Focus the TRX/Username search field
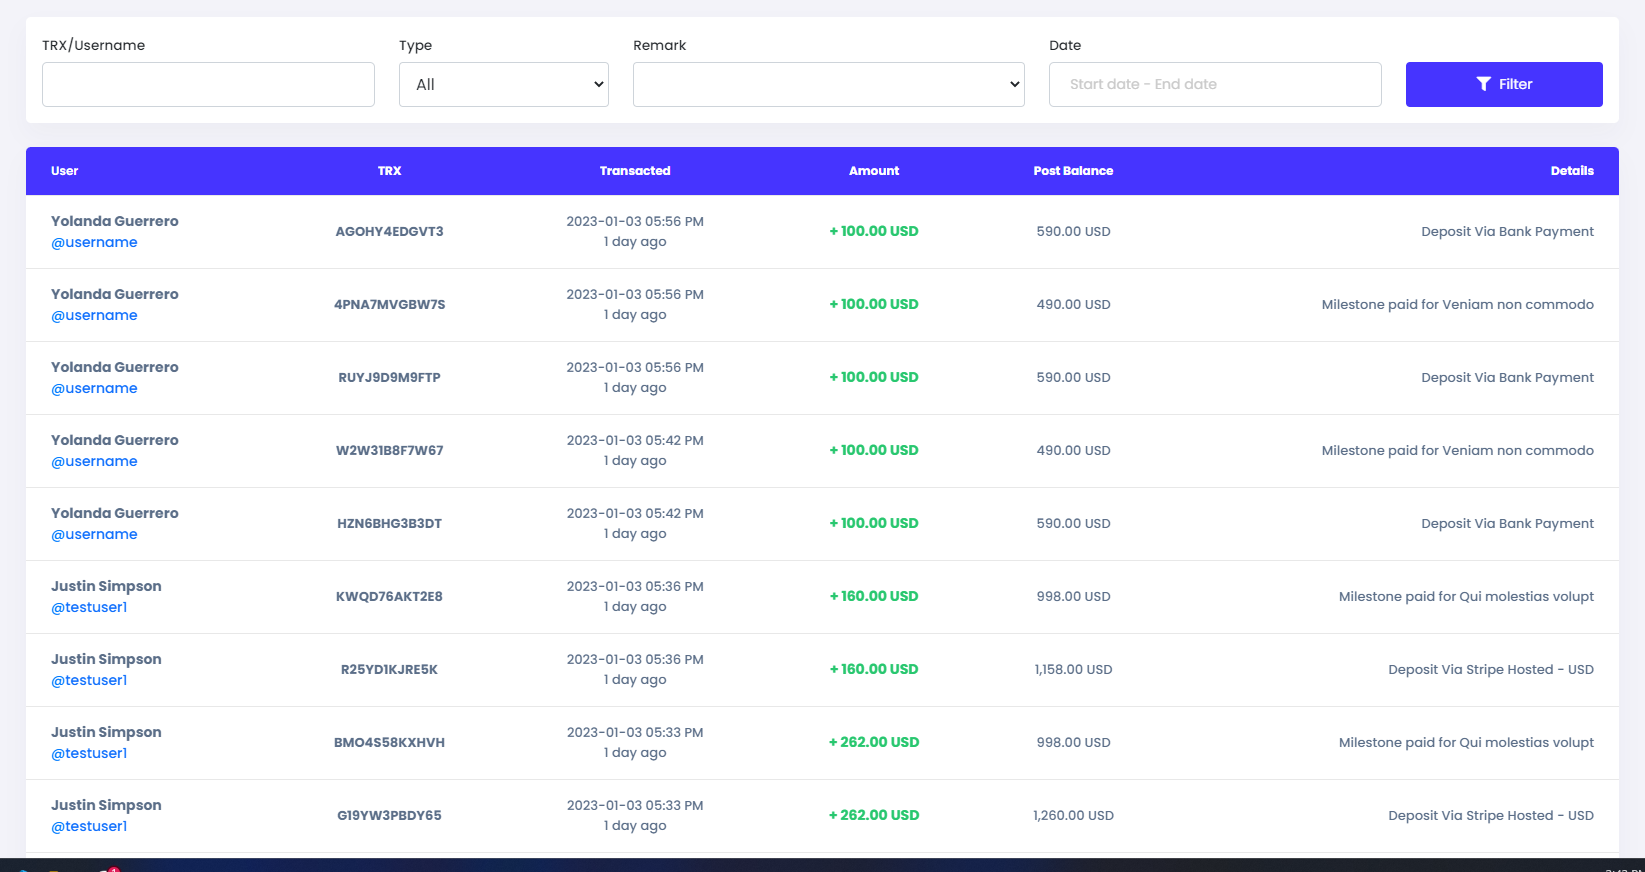 click(x=208, y=85)
